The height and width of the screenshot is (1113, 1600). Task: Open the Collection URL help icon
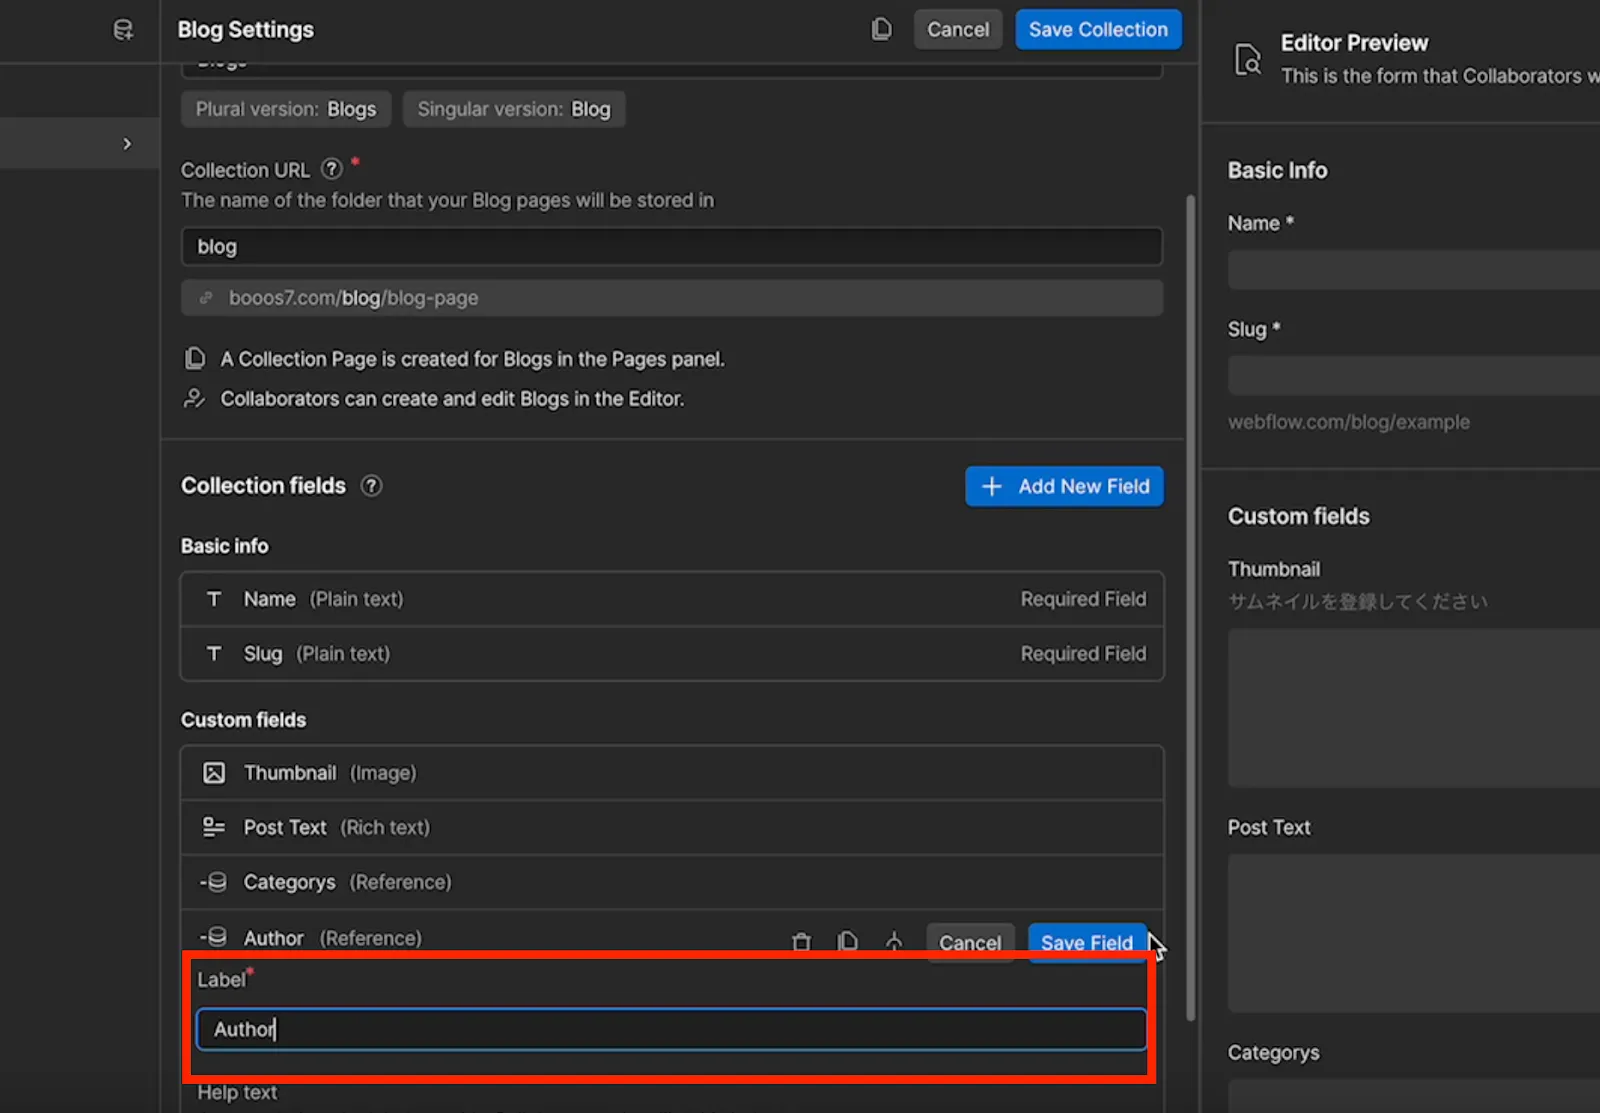click(x=331, y=169)
